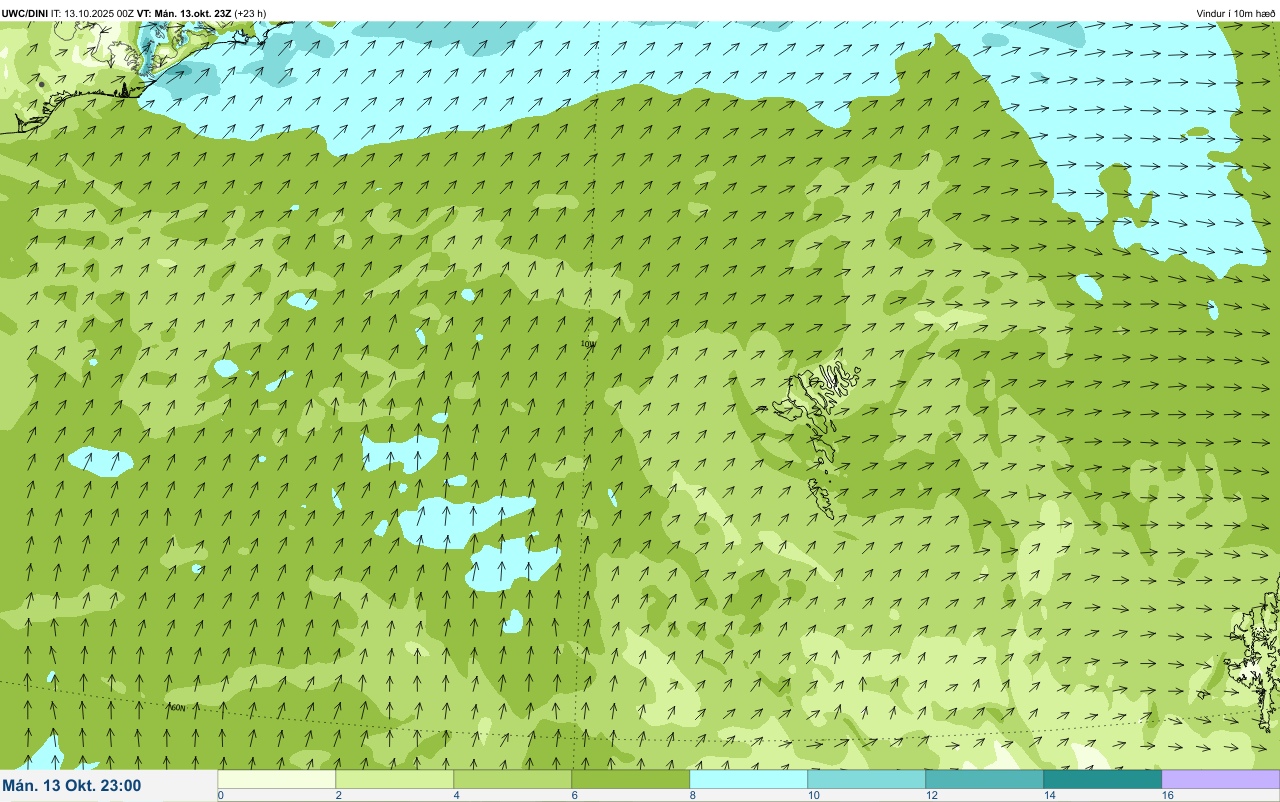Click the lavender legend swatch above 16
The height and width of the screenshot is (802, 1280).
point(1221,778)
